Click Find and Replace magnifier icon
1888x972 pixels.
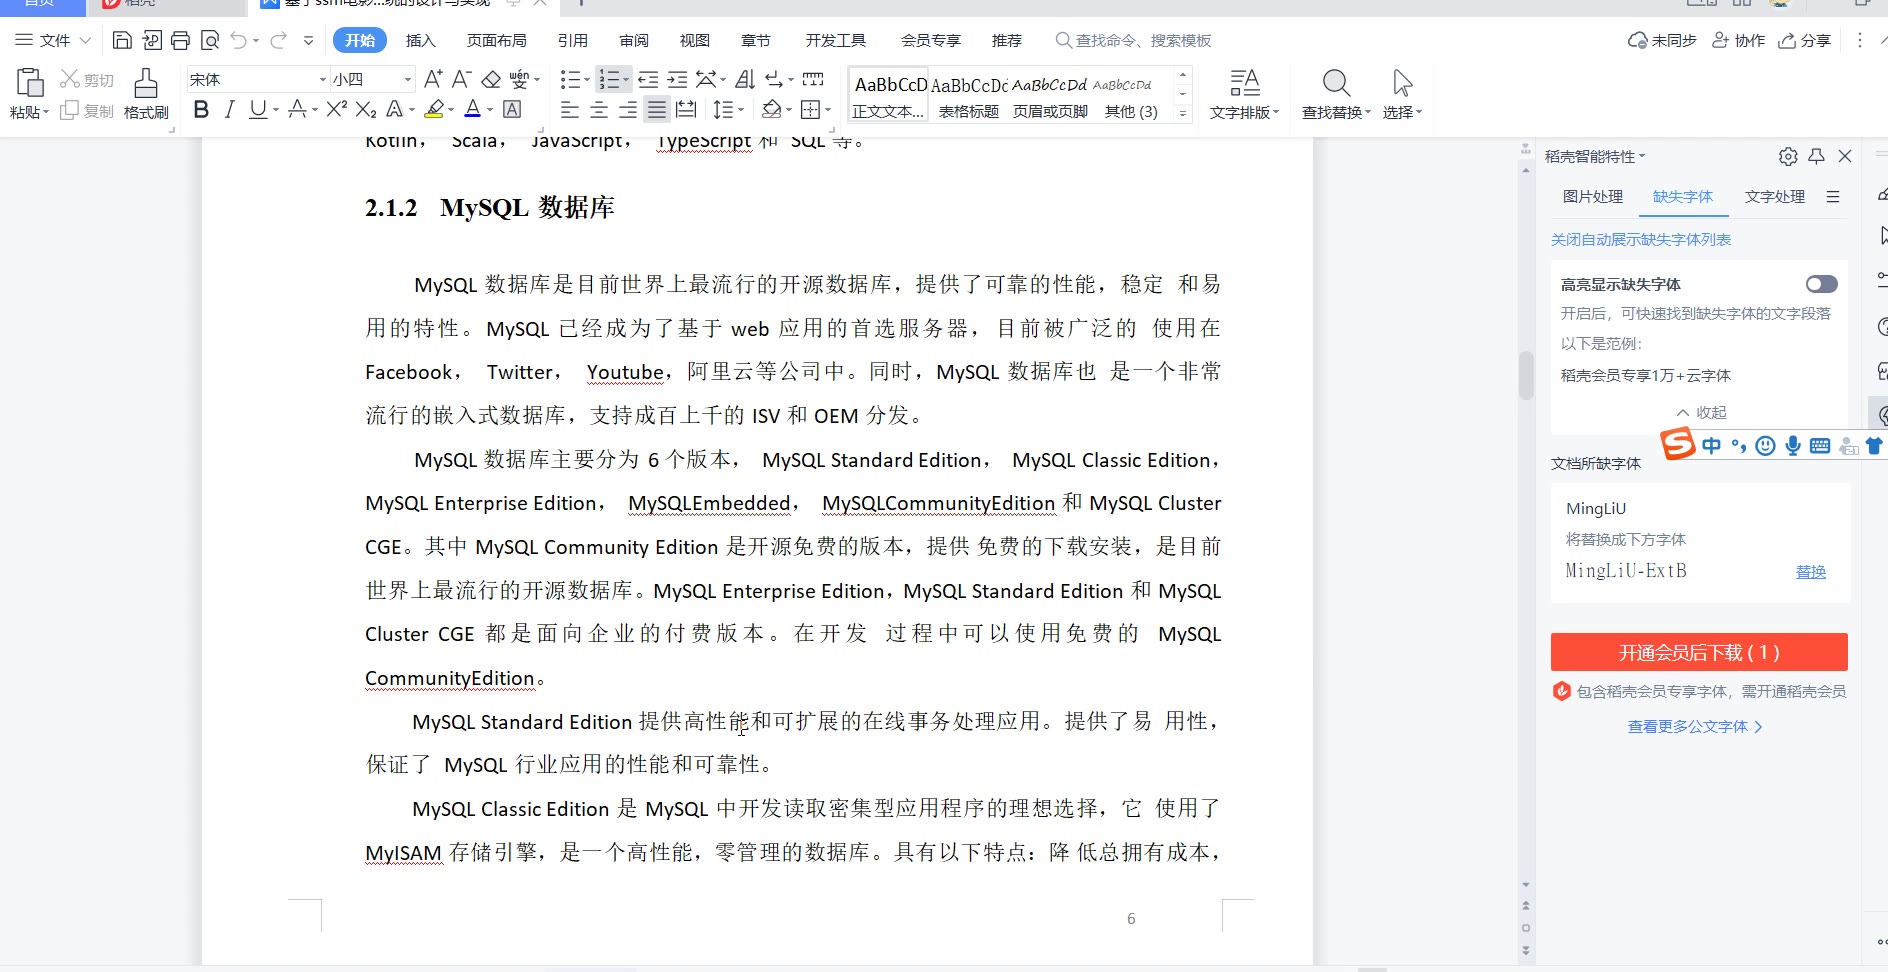click(x=1336, y=82)
